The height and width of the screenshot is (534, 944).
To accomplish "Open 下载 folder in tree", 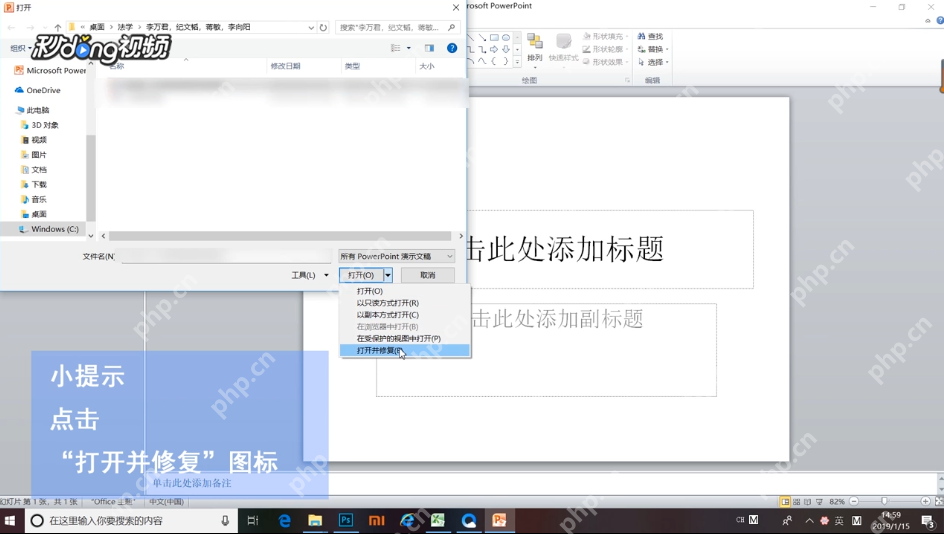I will (34, 184).
